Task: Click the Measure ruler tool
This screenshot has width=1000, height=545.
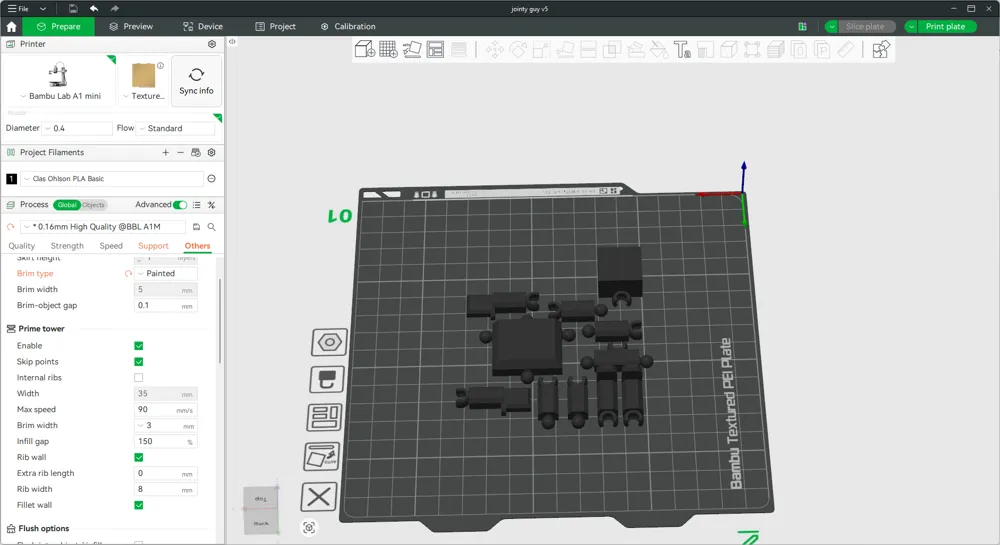Action: [846, 49]
